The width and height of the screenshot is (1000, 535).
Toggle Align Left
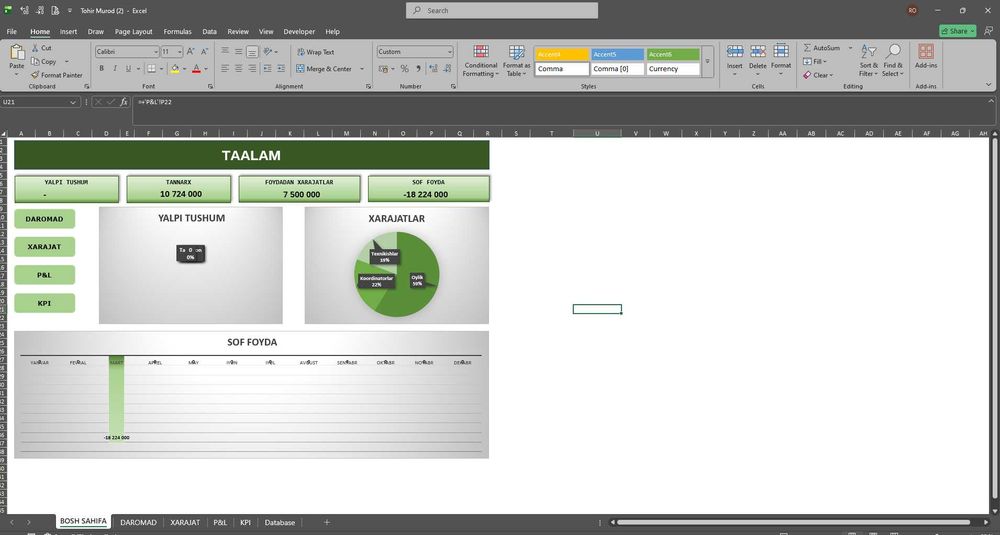coord(225,68)
